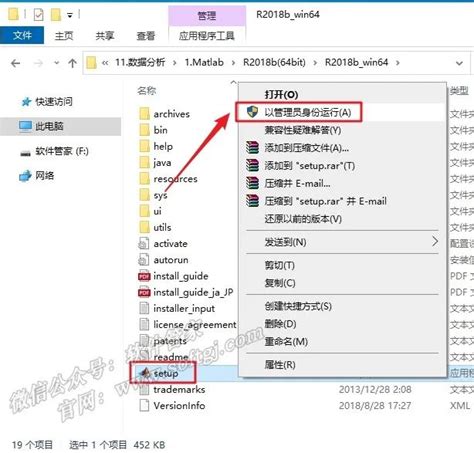The image size is (474, 453).
Task: Click the patents file name
Action: 170,341
